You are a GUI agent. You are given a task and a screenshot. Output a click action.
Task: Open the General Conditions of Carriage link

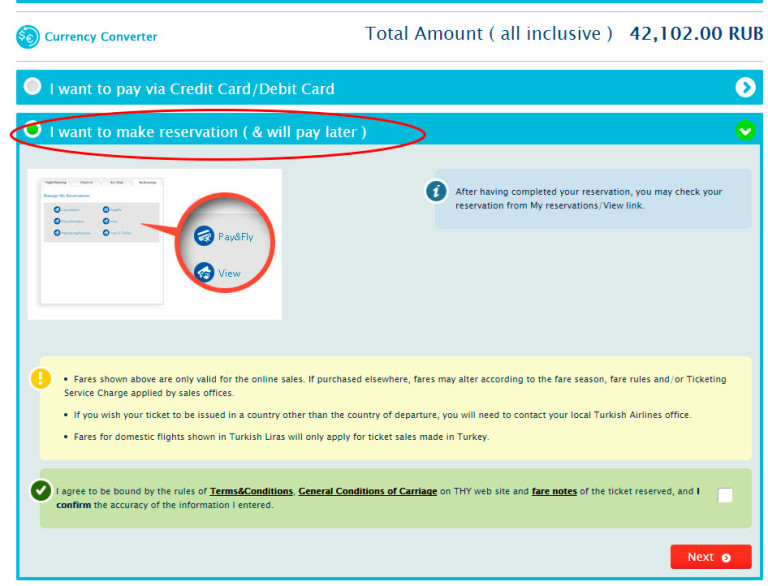(x=367, y=492)
